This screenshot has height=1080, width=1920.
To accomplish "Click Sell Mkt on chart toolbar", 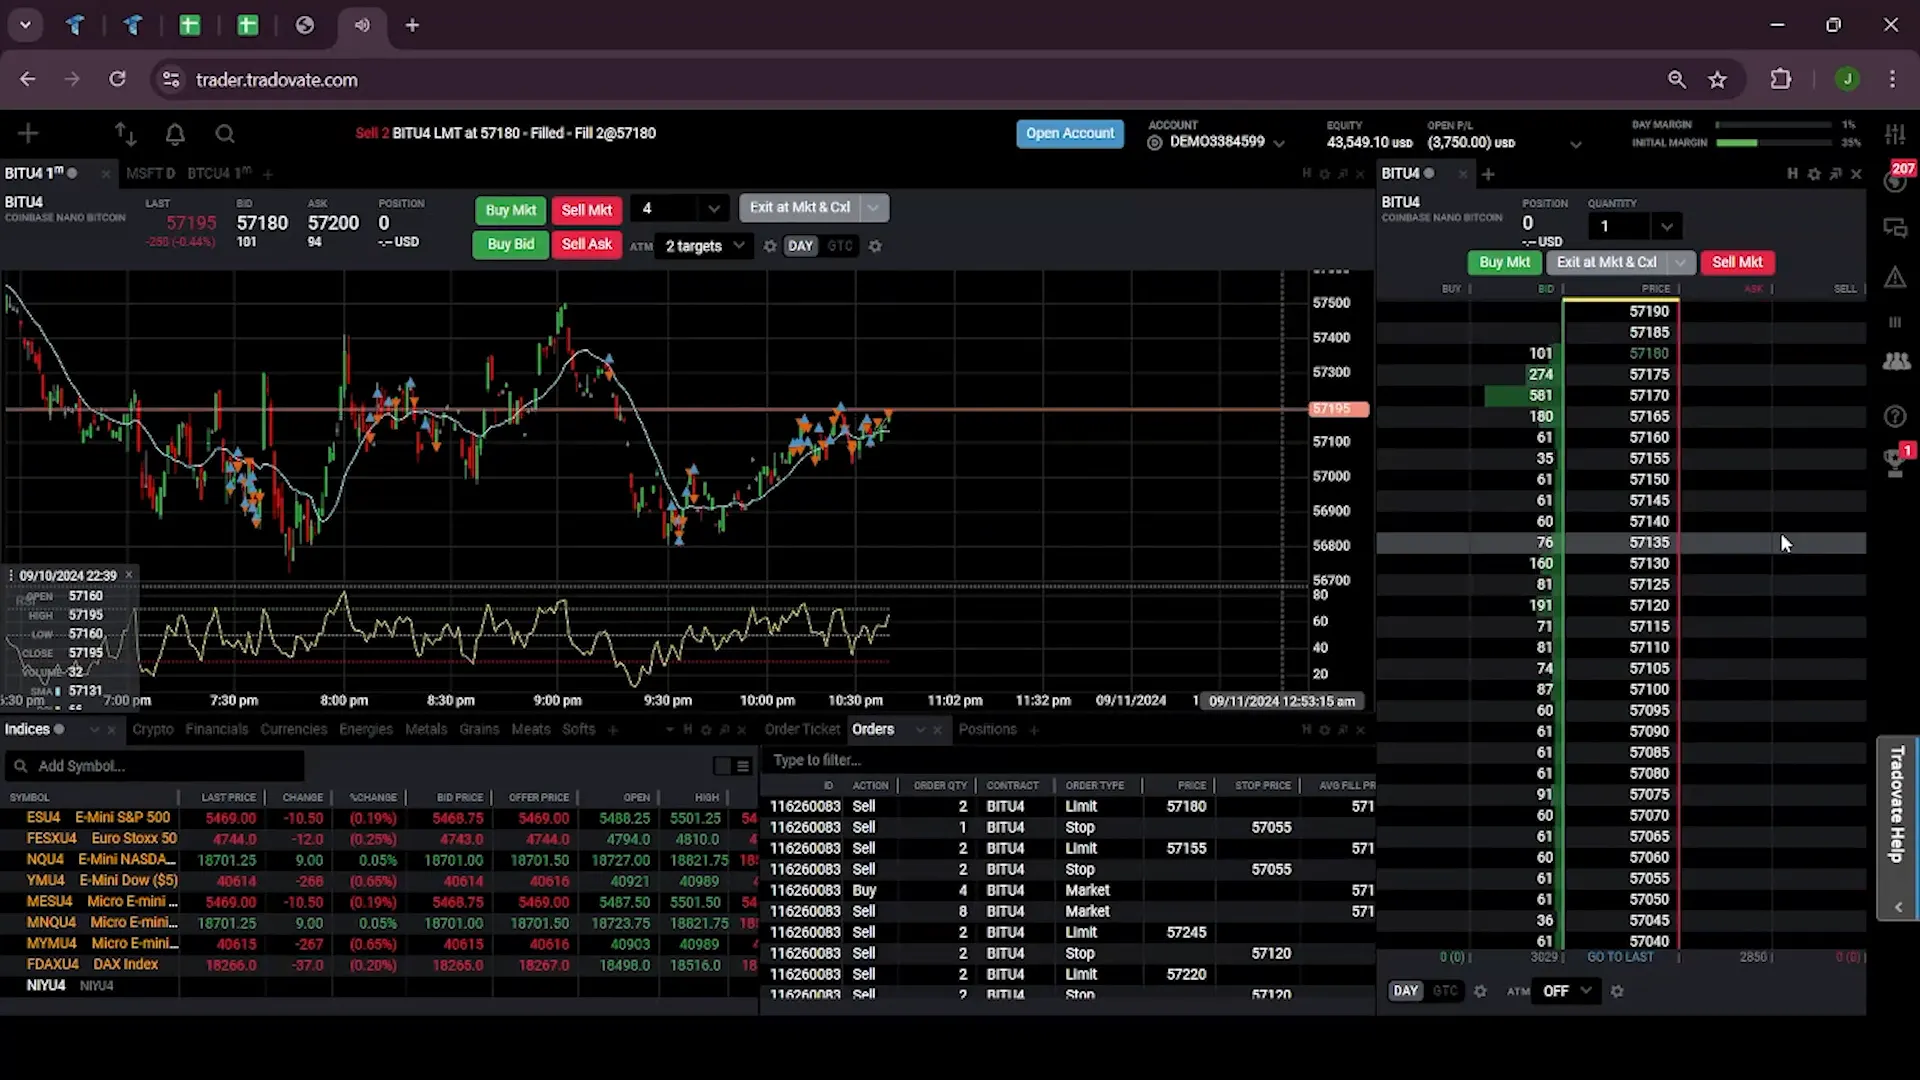I will pos(587,210).
